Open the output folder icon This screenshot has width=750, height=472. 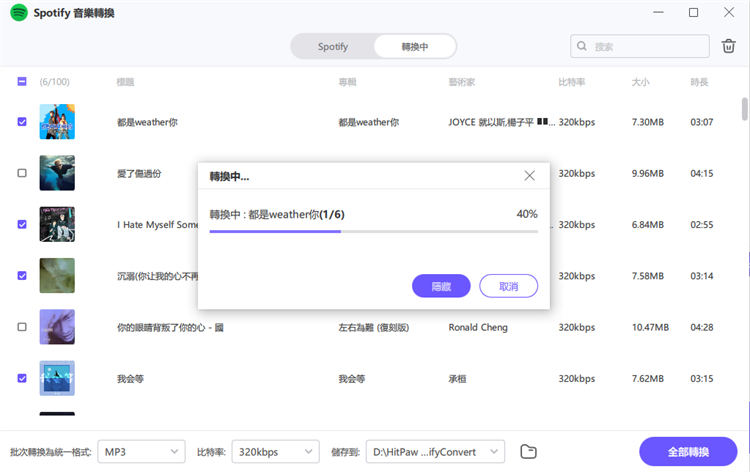pos(528,451)
